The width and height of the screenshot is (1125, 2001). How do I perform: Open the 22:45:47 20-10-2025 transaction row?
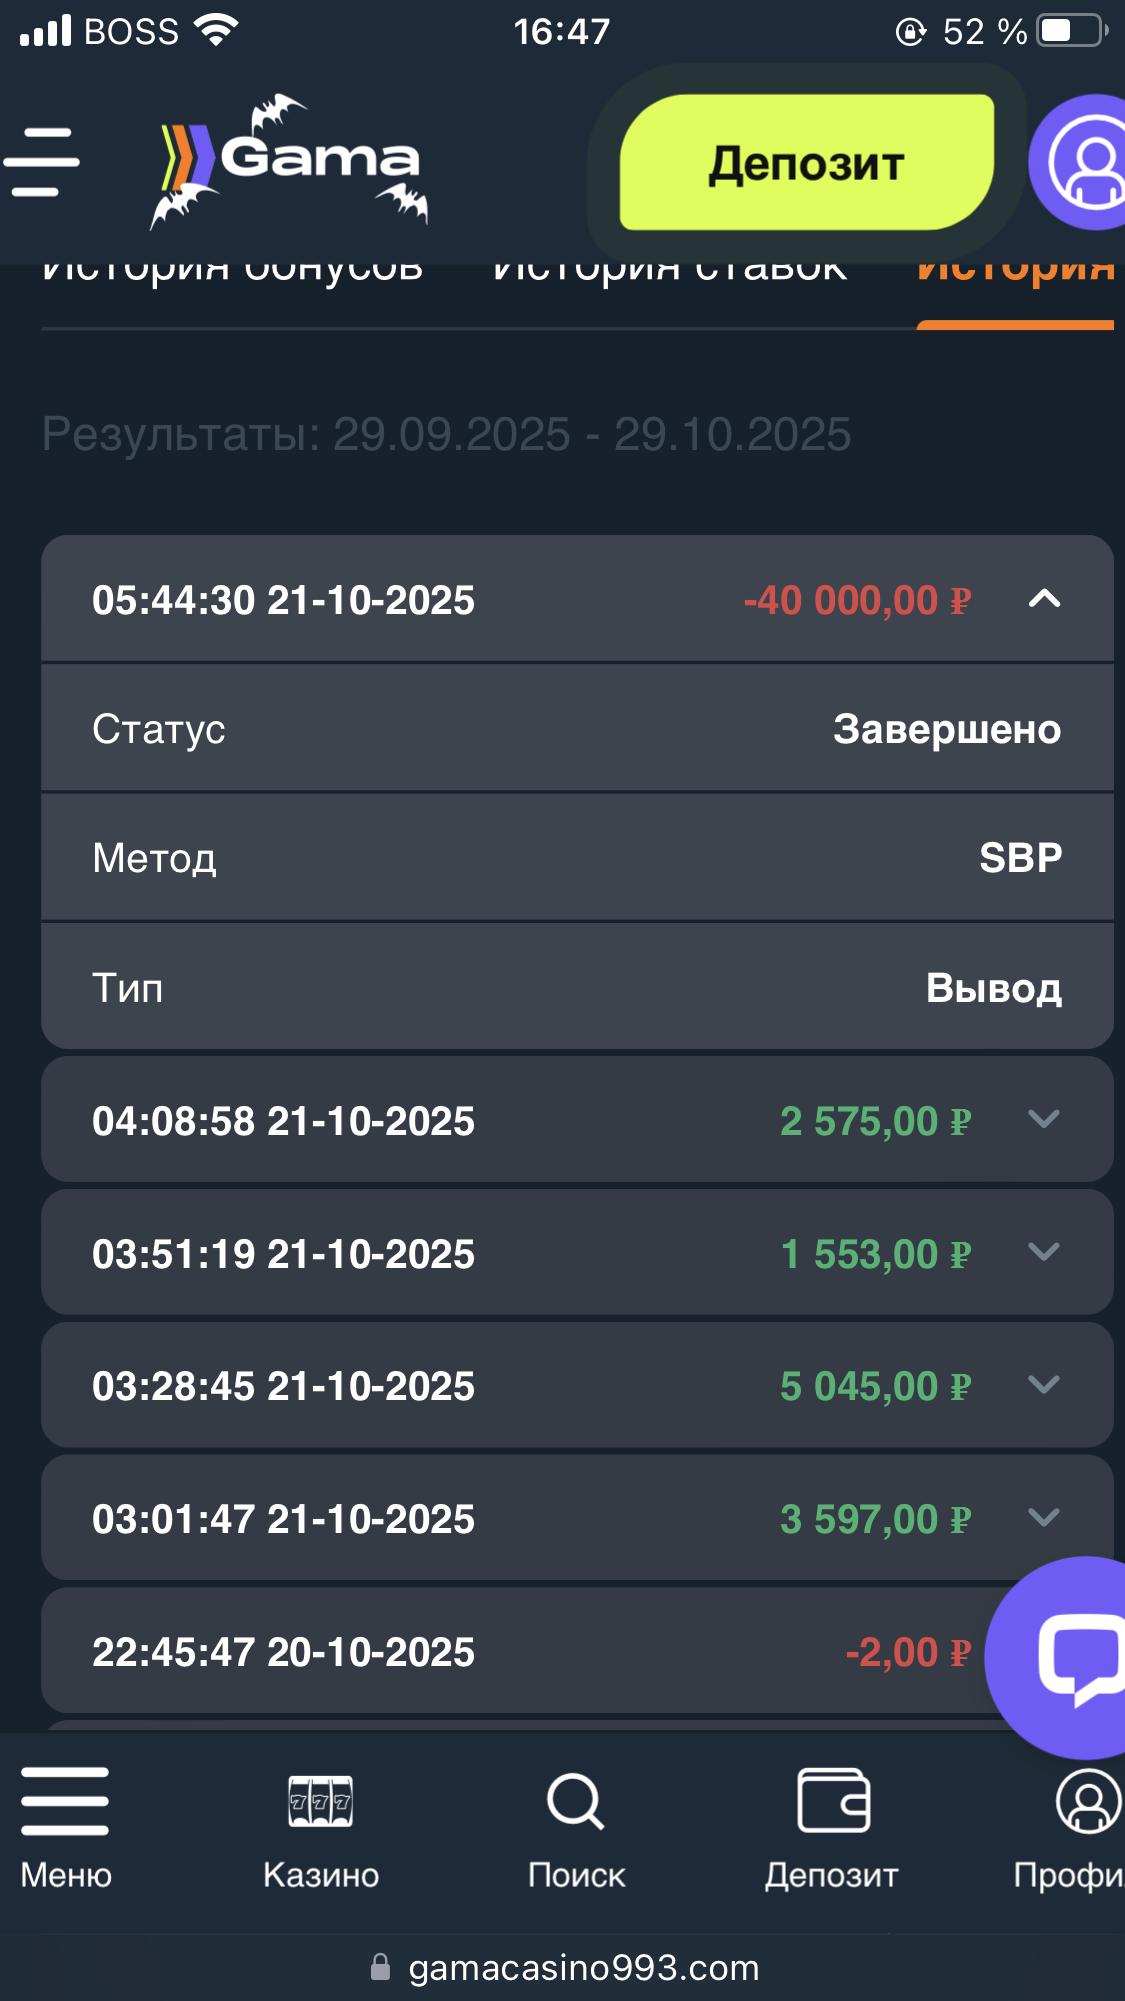500,1652
